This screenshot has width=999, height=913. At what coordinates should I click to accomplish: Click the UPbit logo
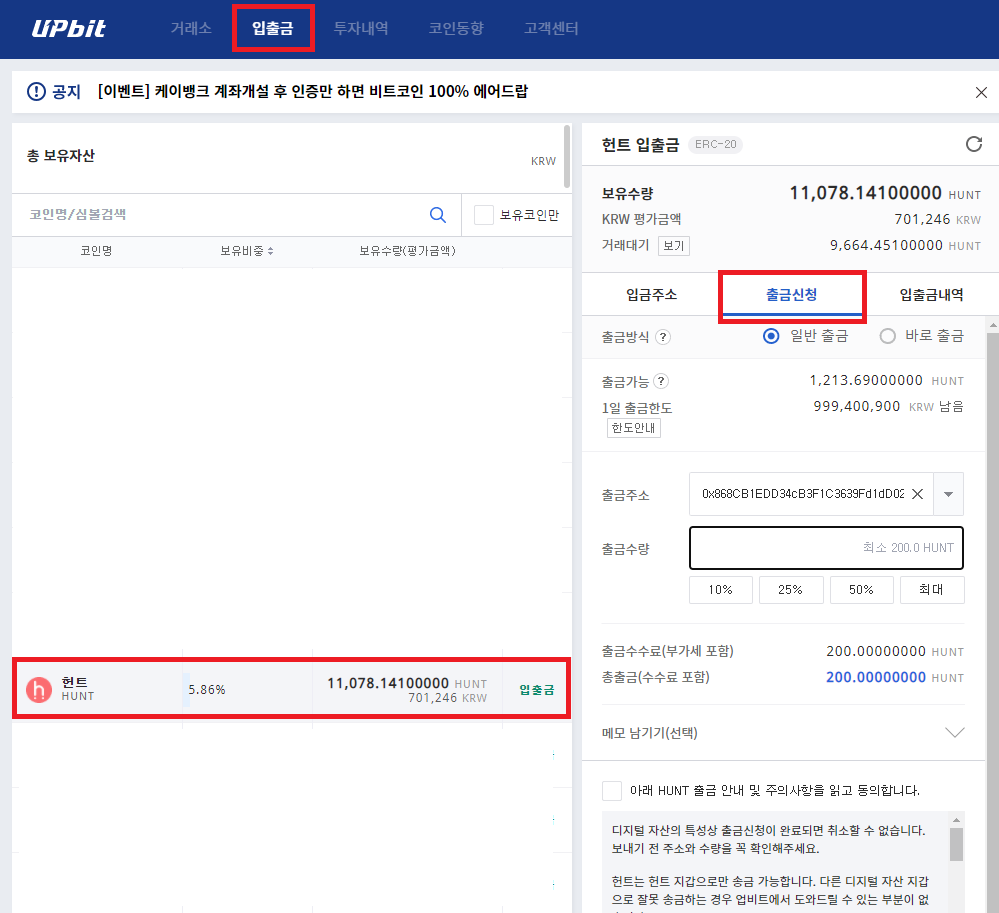click(x=69, y=28)
